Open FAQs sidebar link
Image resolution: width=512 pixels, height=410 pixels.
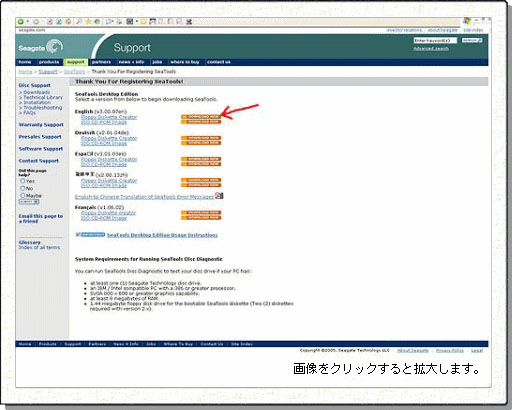(x=29, y=113)
